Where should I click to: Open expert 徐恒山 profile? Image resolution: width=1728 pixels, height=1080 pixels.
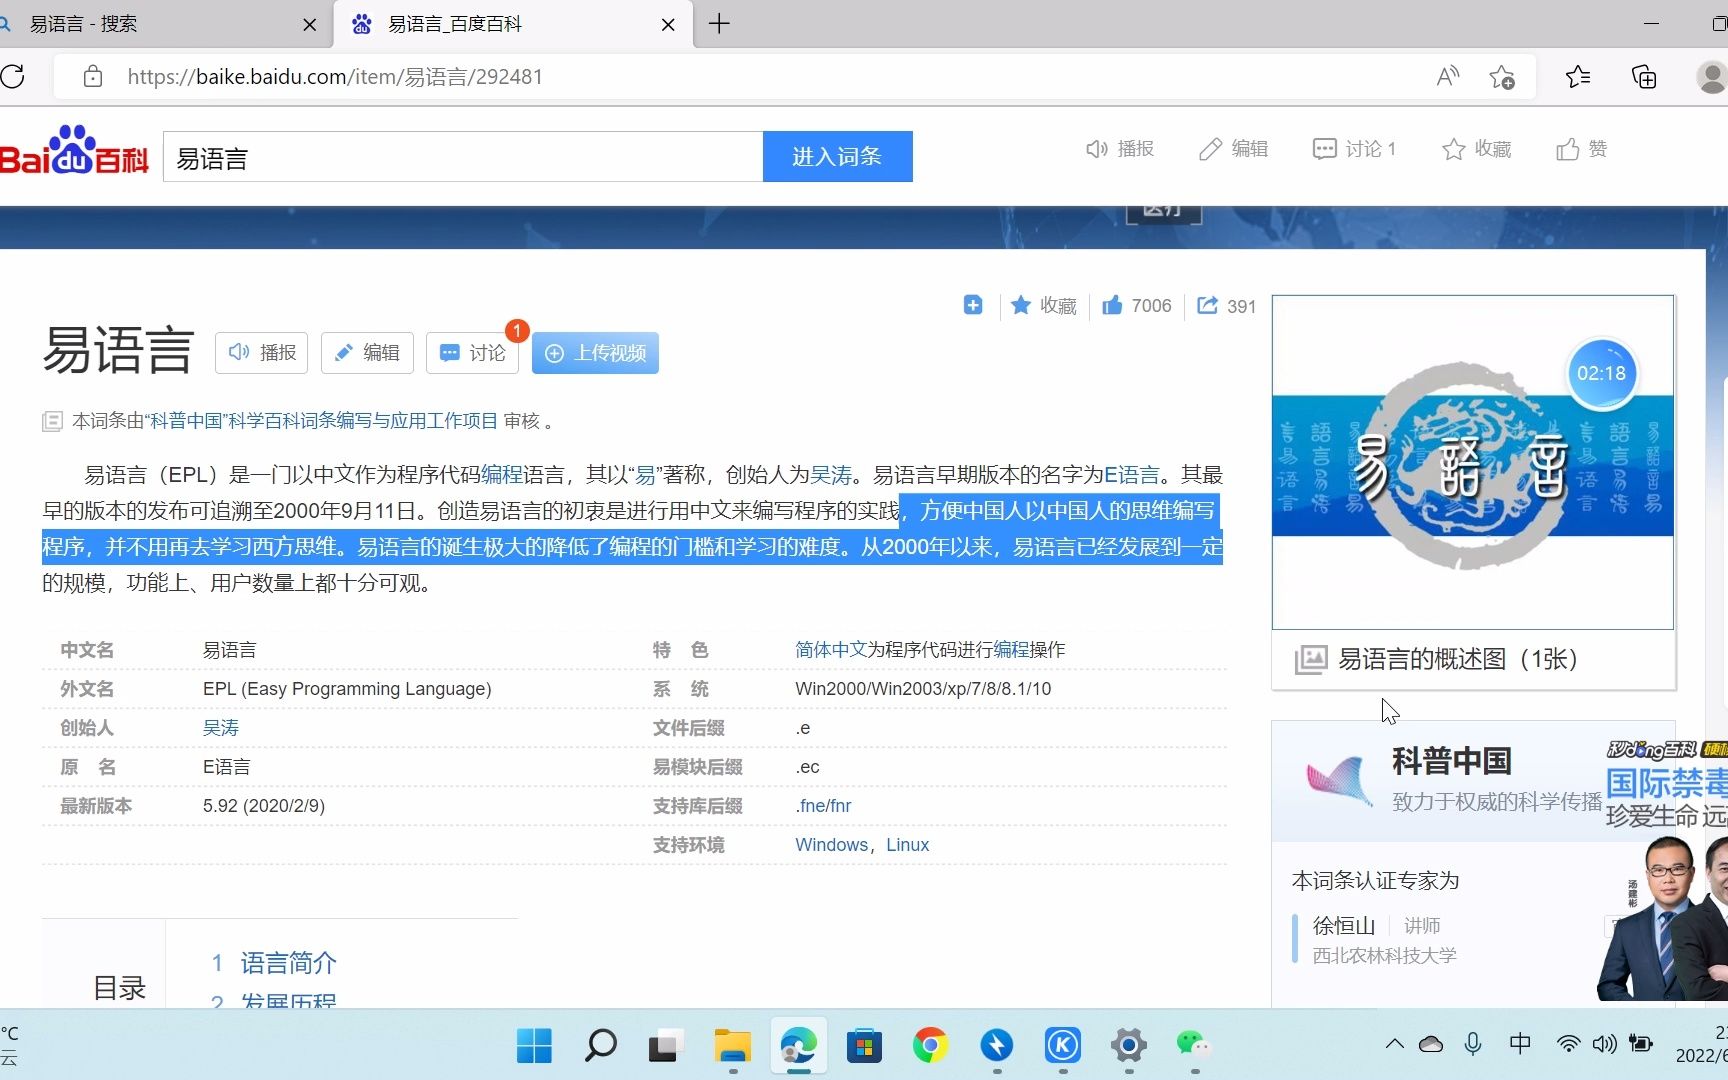[x=1343, y=926]
